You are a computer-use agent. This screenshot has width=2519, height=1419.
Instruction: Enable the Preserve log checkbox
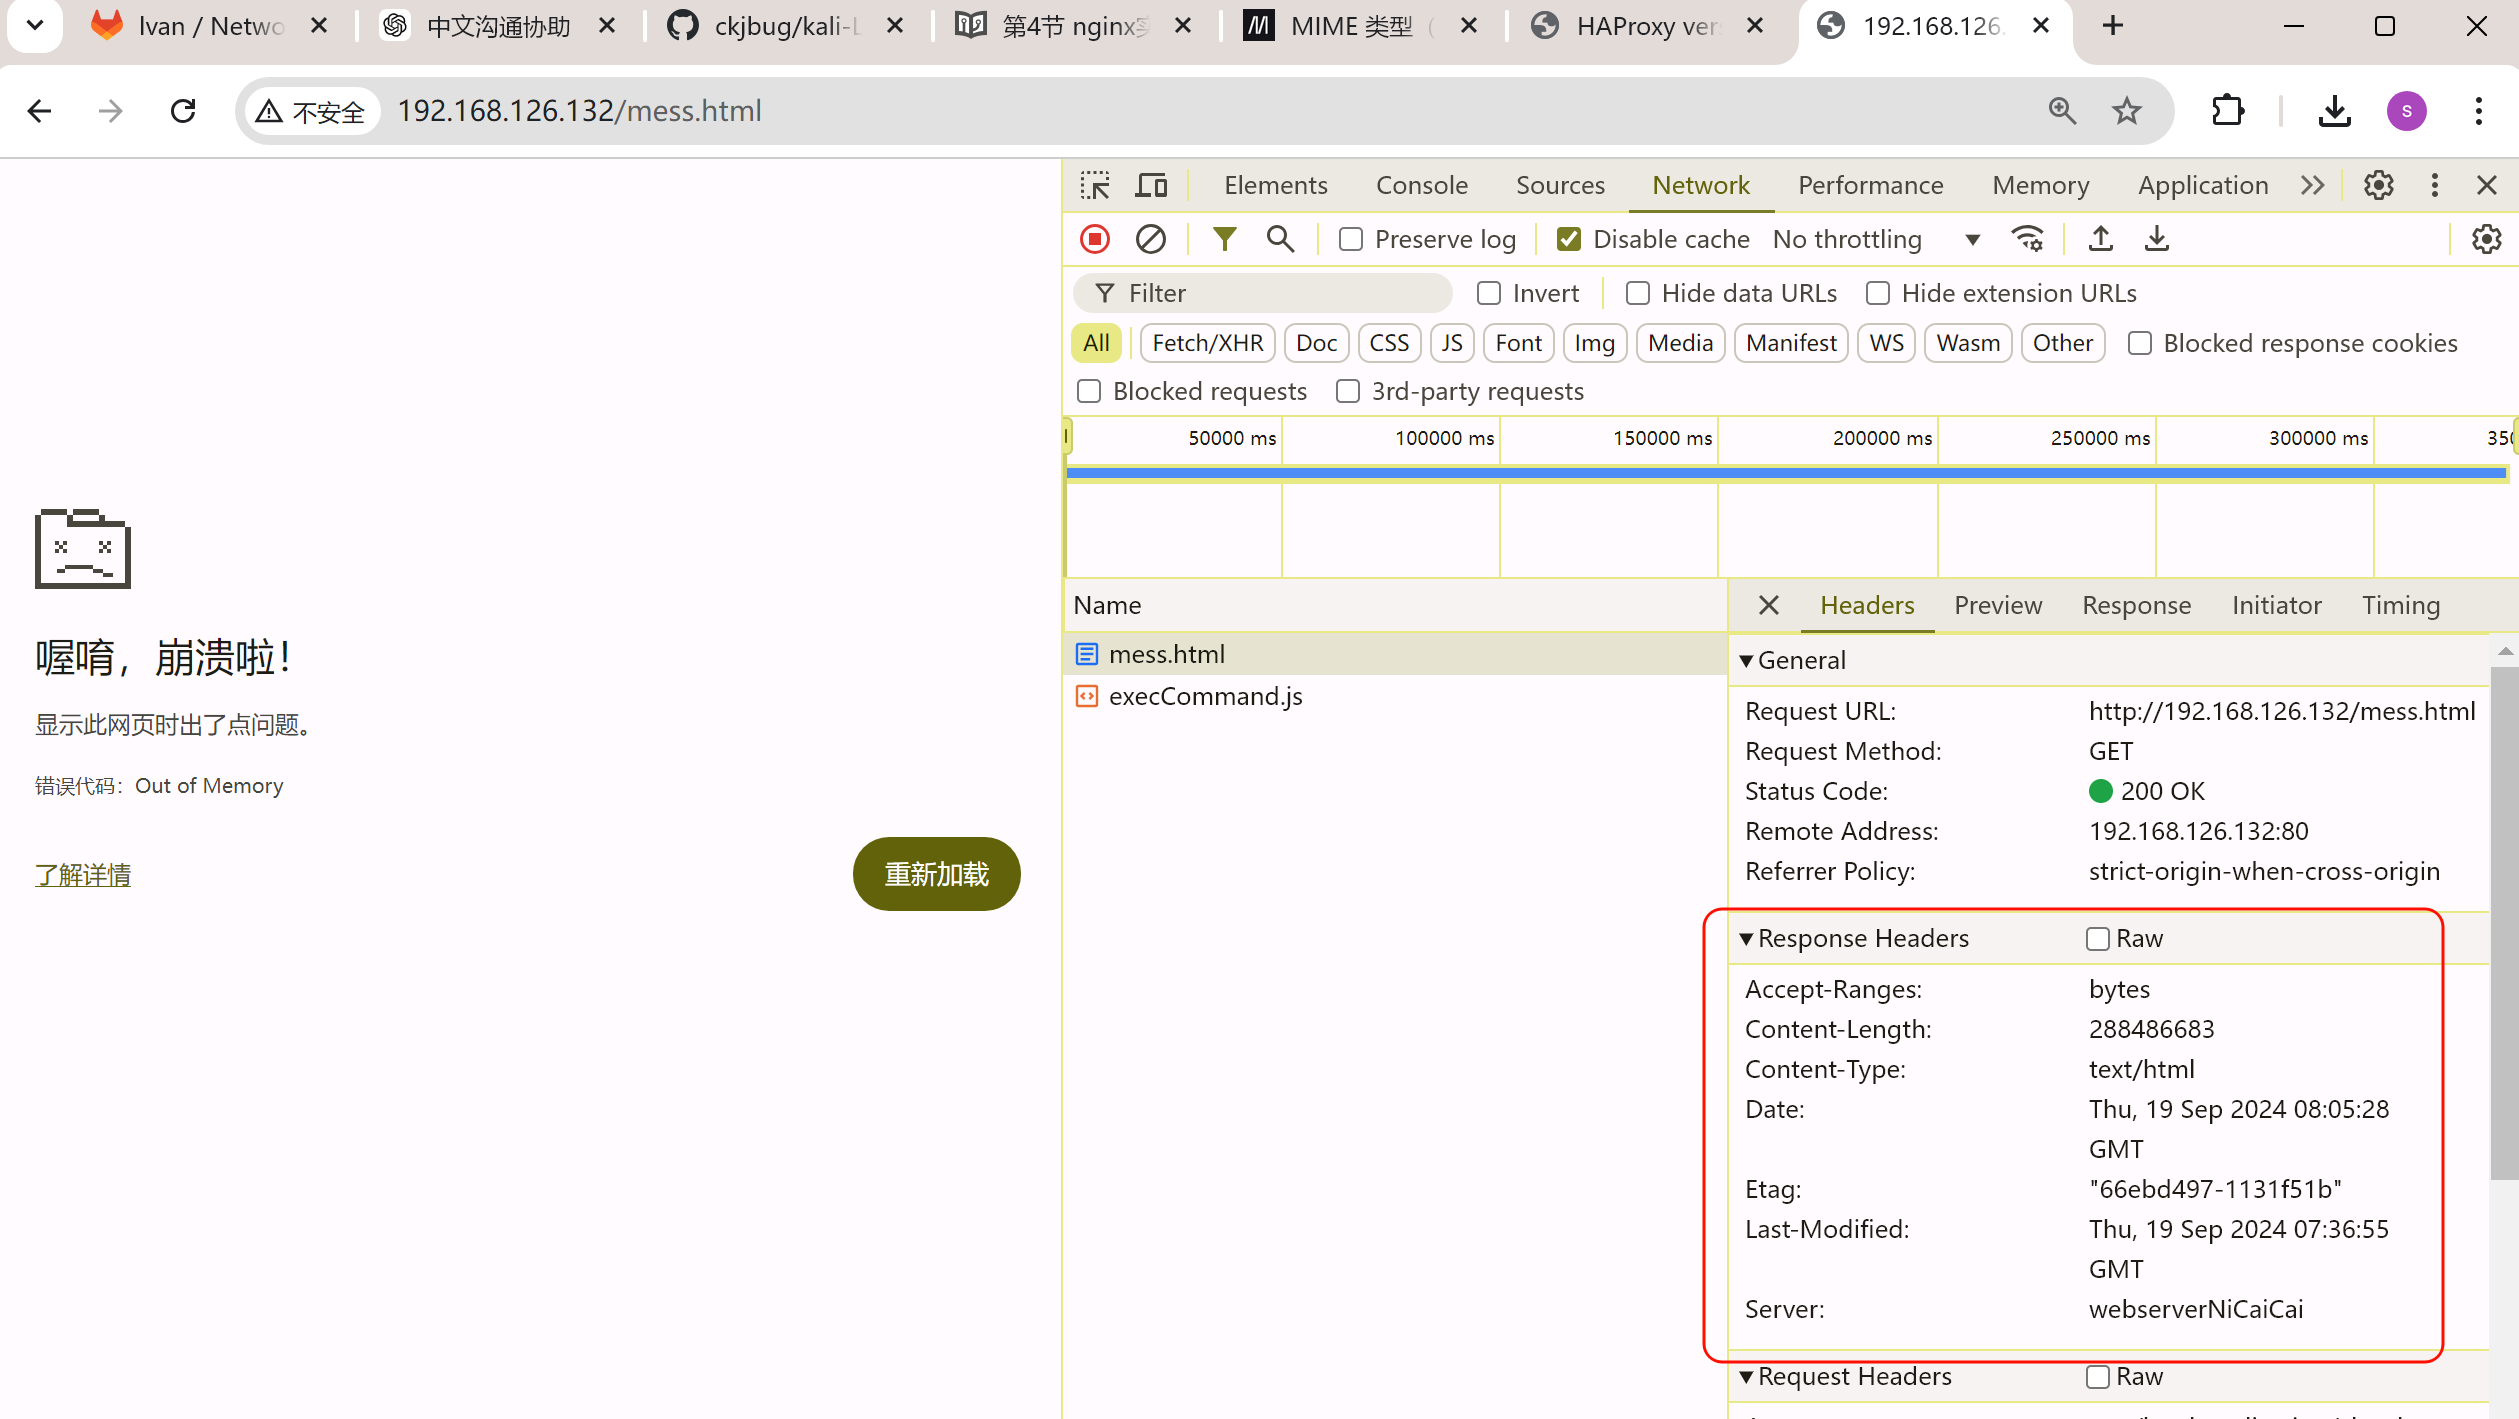[x=1351, y=239]
